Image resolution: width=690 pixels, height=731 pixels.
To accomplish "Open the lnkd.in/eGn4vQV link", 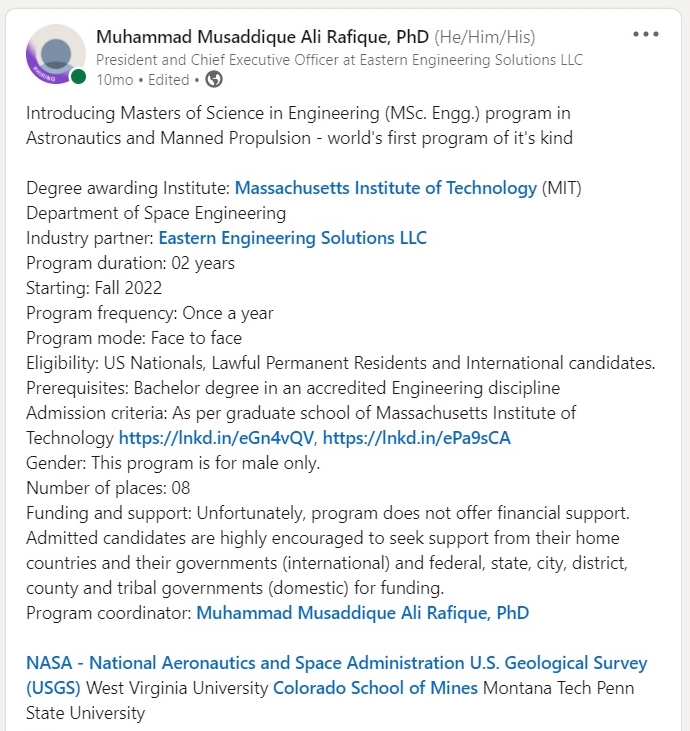I will [x=217, y=438].
